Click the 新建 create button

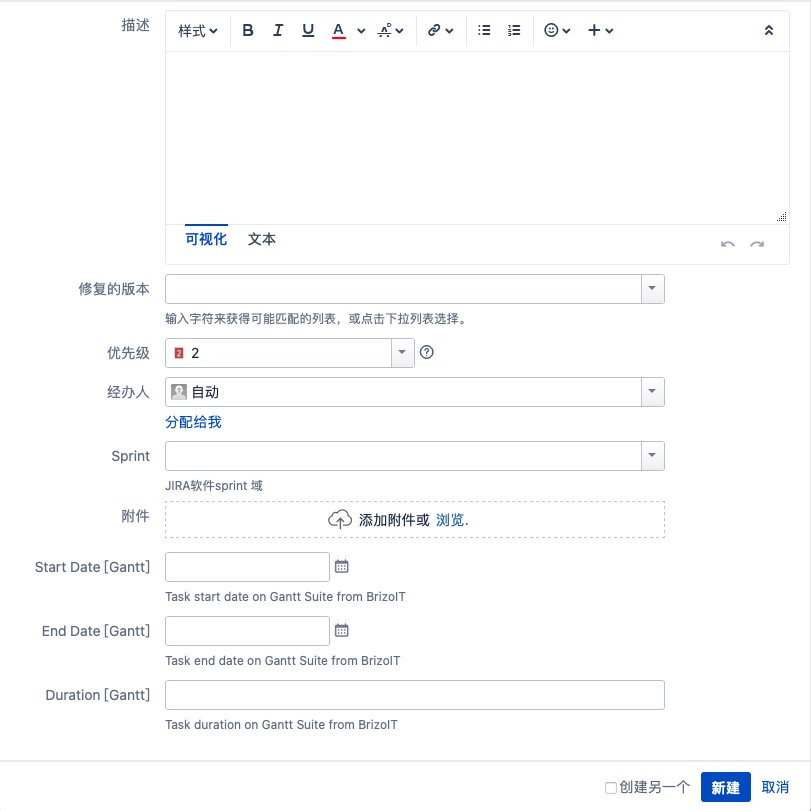tap(726, 787)
